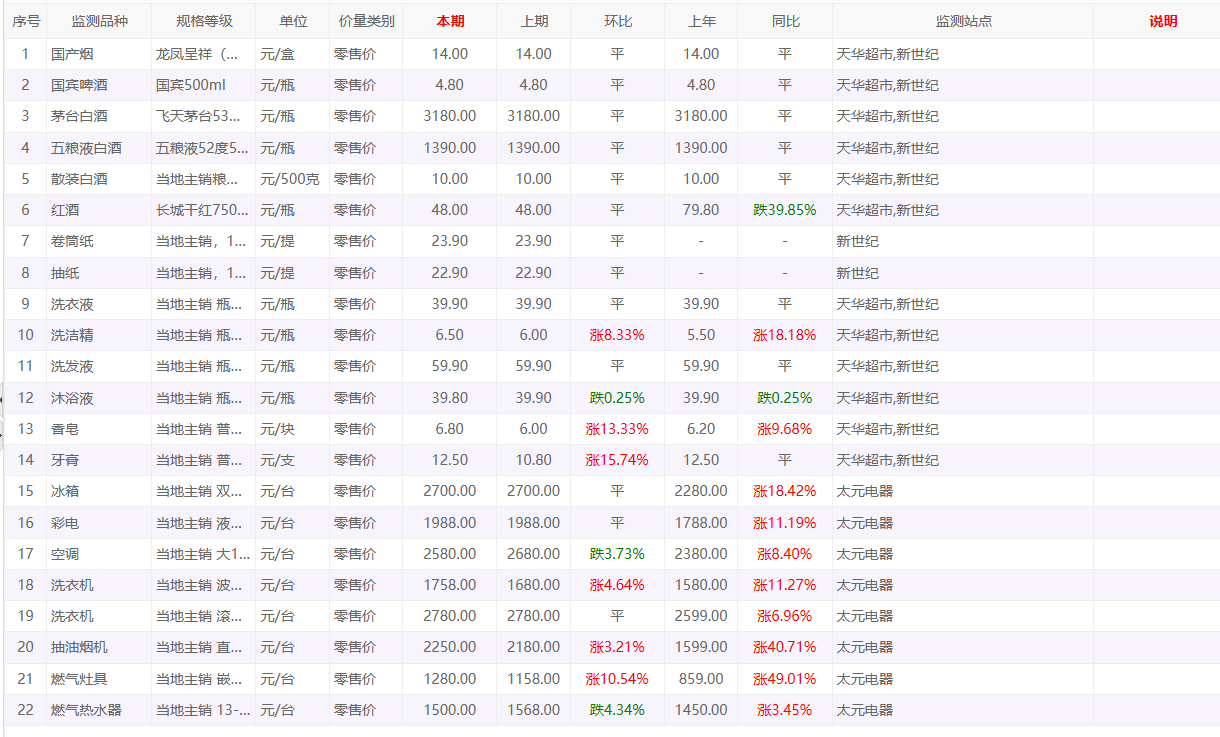This screenshot has height=737, width=1220.
Task: Click the 859.00 last-year price cell
Action: [701, 679]
